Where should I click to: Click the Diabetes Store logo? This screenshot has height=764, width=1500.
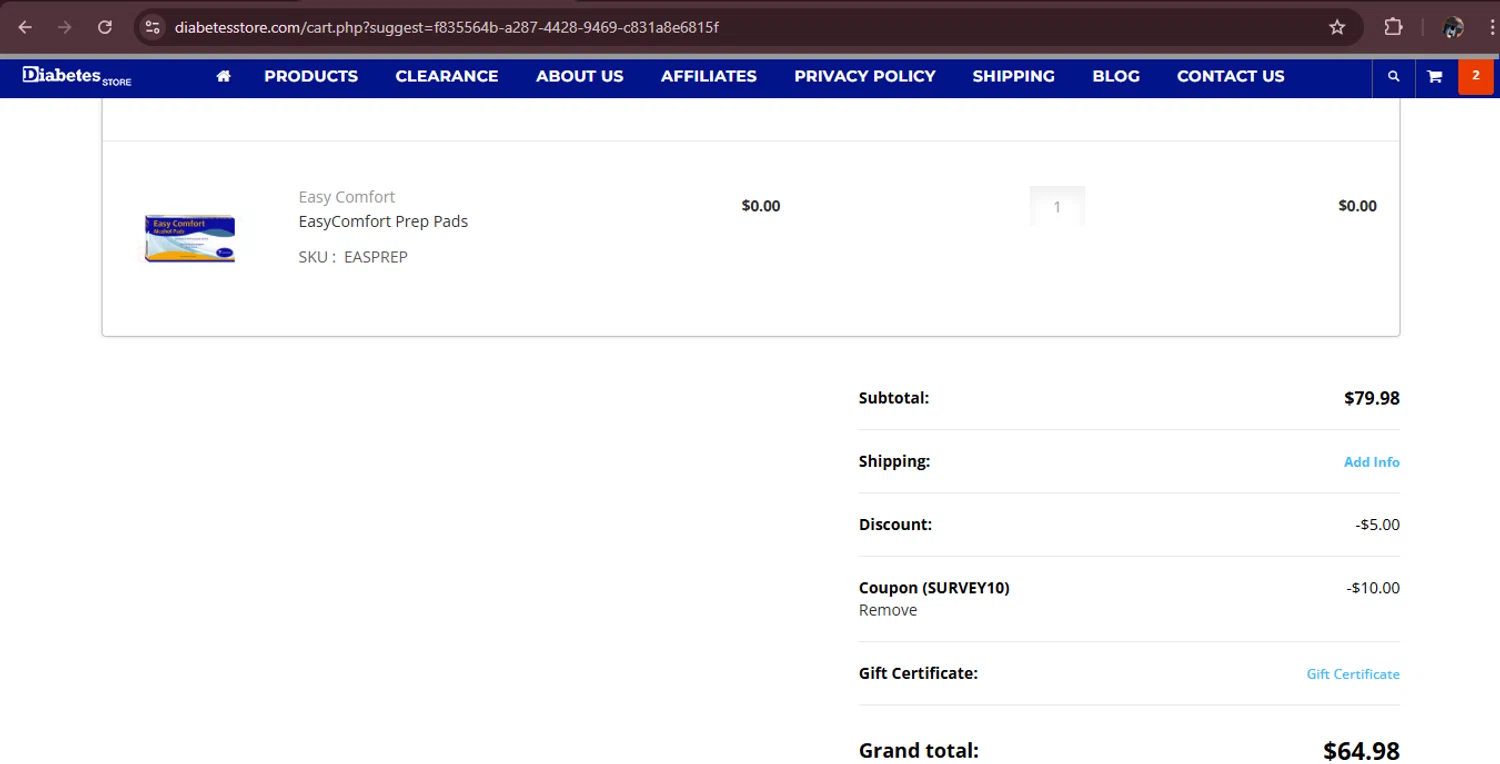77,76
